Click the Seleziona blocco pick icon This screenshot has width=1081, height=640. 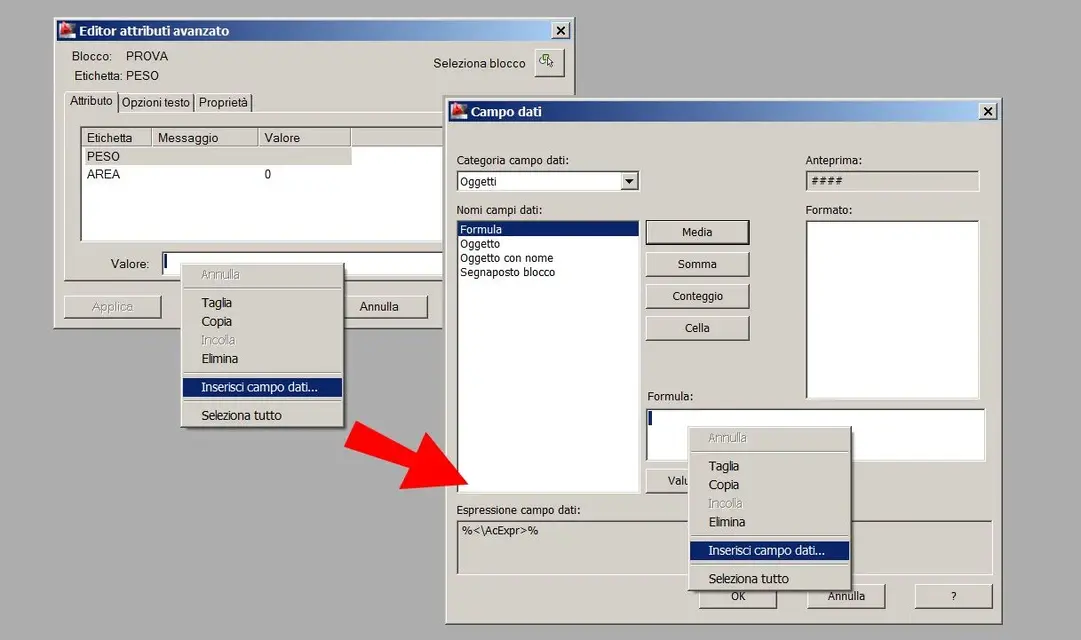coord(549,62)
